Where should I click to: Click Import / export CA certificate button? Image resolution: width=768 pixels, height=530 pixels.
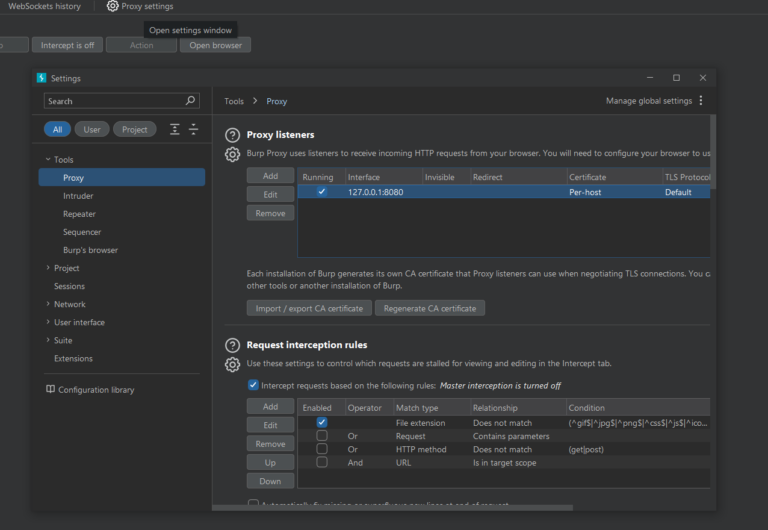pyautogui.click(x=309, y=308)
